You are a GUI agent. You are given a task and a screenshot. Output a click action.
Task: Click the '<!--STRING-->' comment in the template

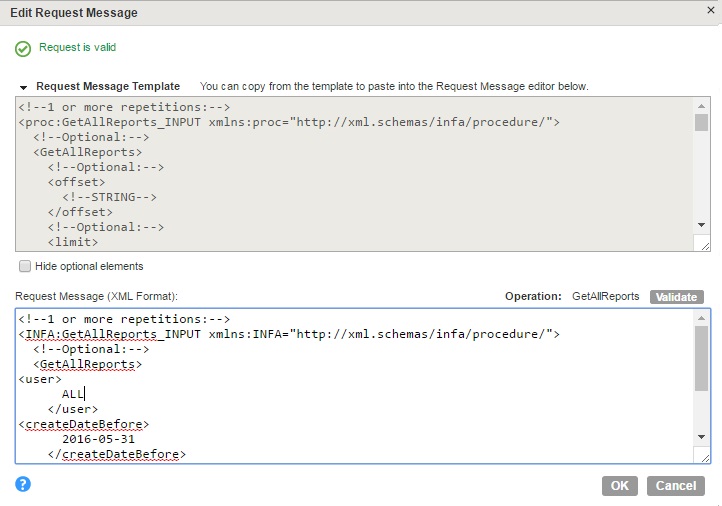coord(110,198)
